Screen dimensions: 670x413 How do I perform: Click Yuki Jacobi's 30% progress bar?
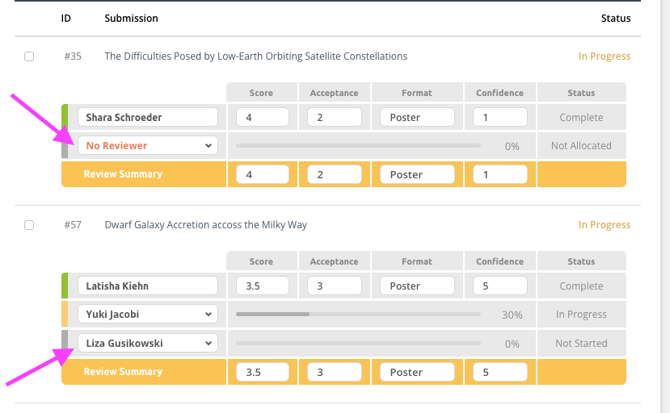pos(357,314)
